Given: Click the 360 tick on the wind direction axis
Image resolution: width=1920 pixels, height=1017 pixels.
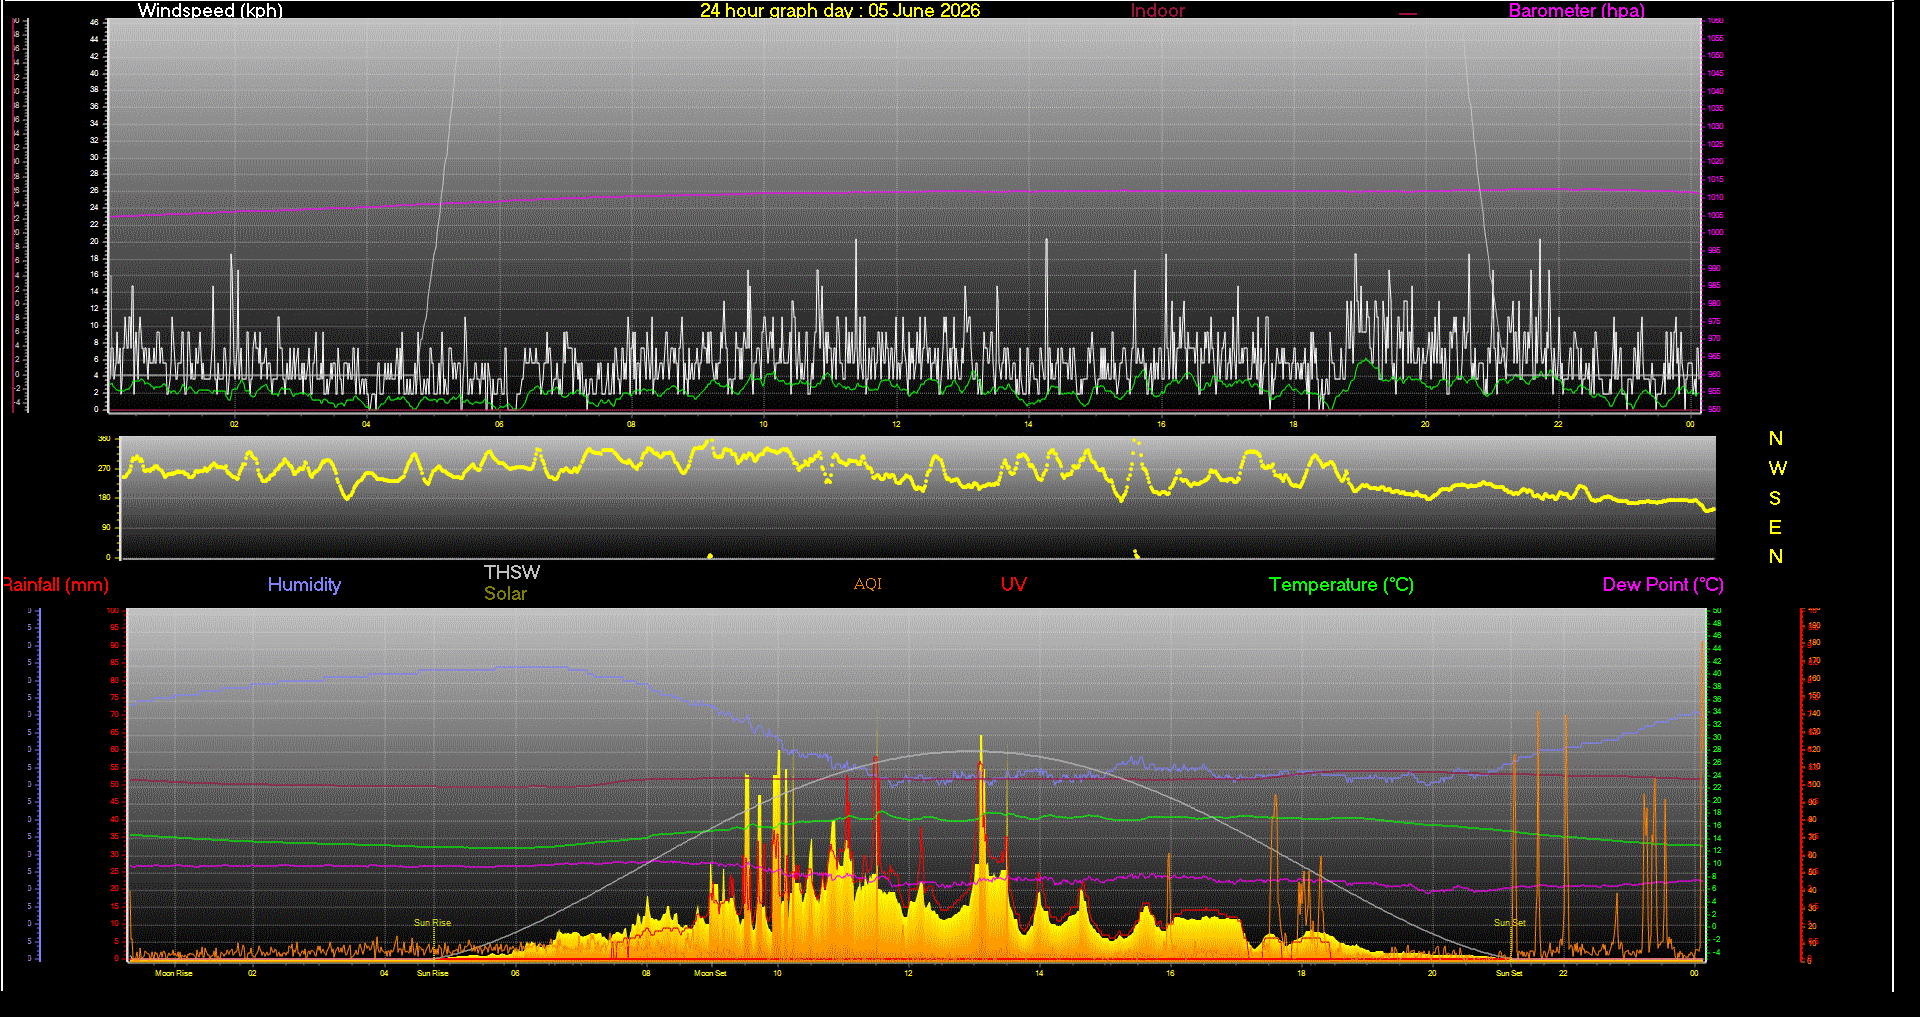Looking at the screenshot, I should pos(104,439).
